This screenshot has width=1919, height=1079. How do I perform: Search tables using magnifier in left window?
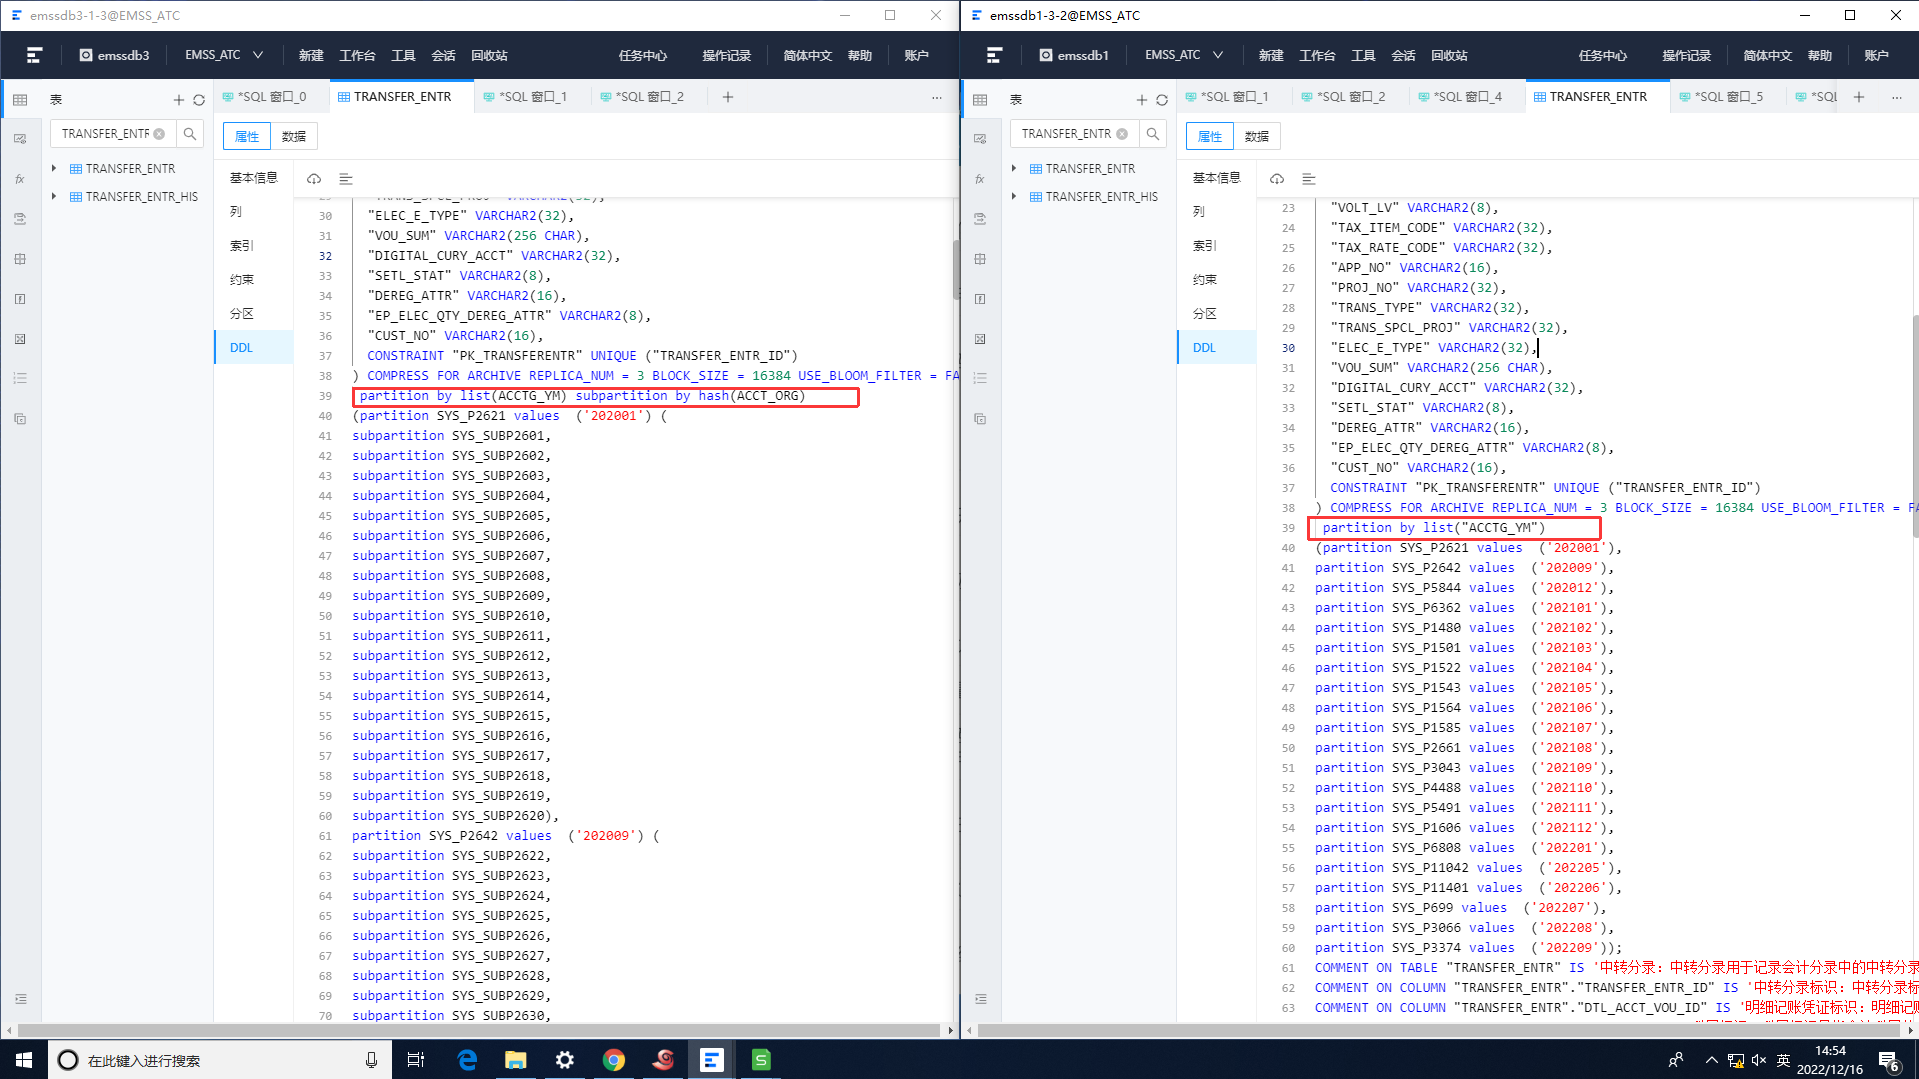[x=190, y=134]
